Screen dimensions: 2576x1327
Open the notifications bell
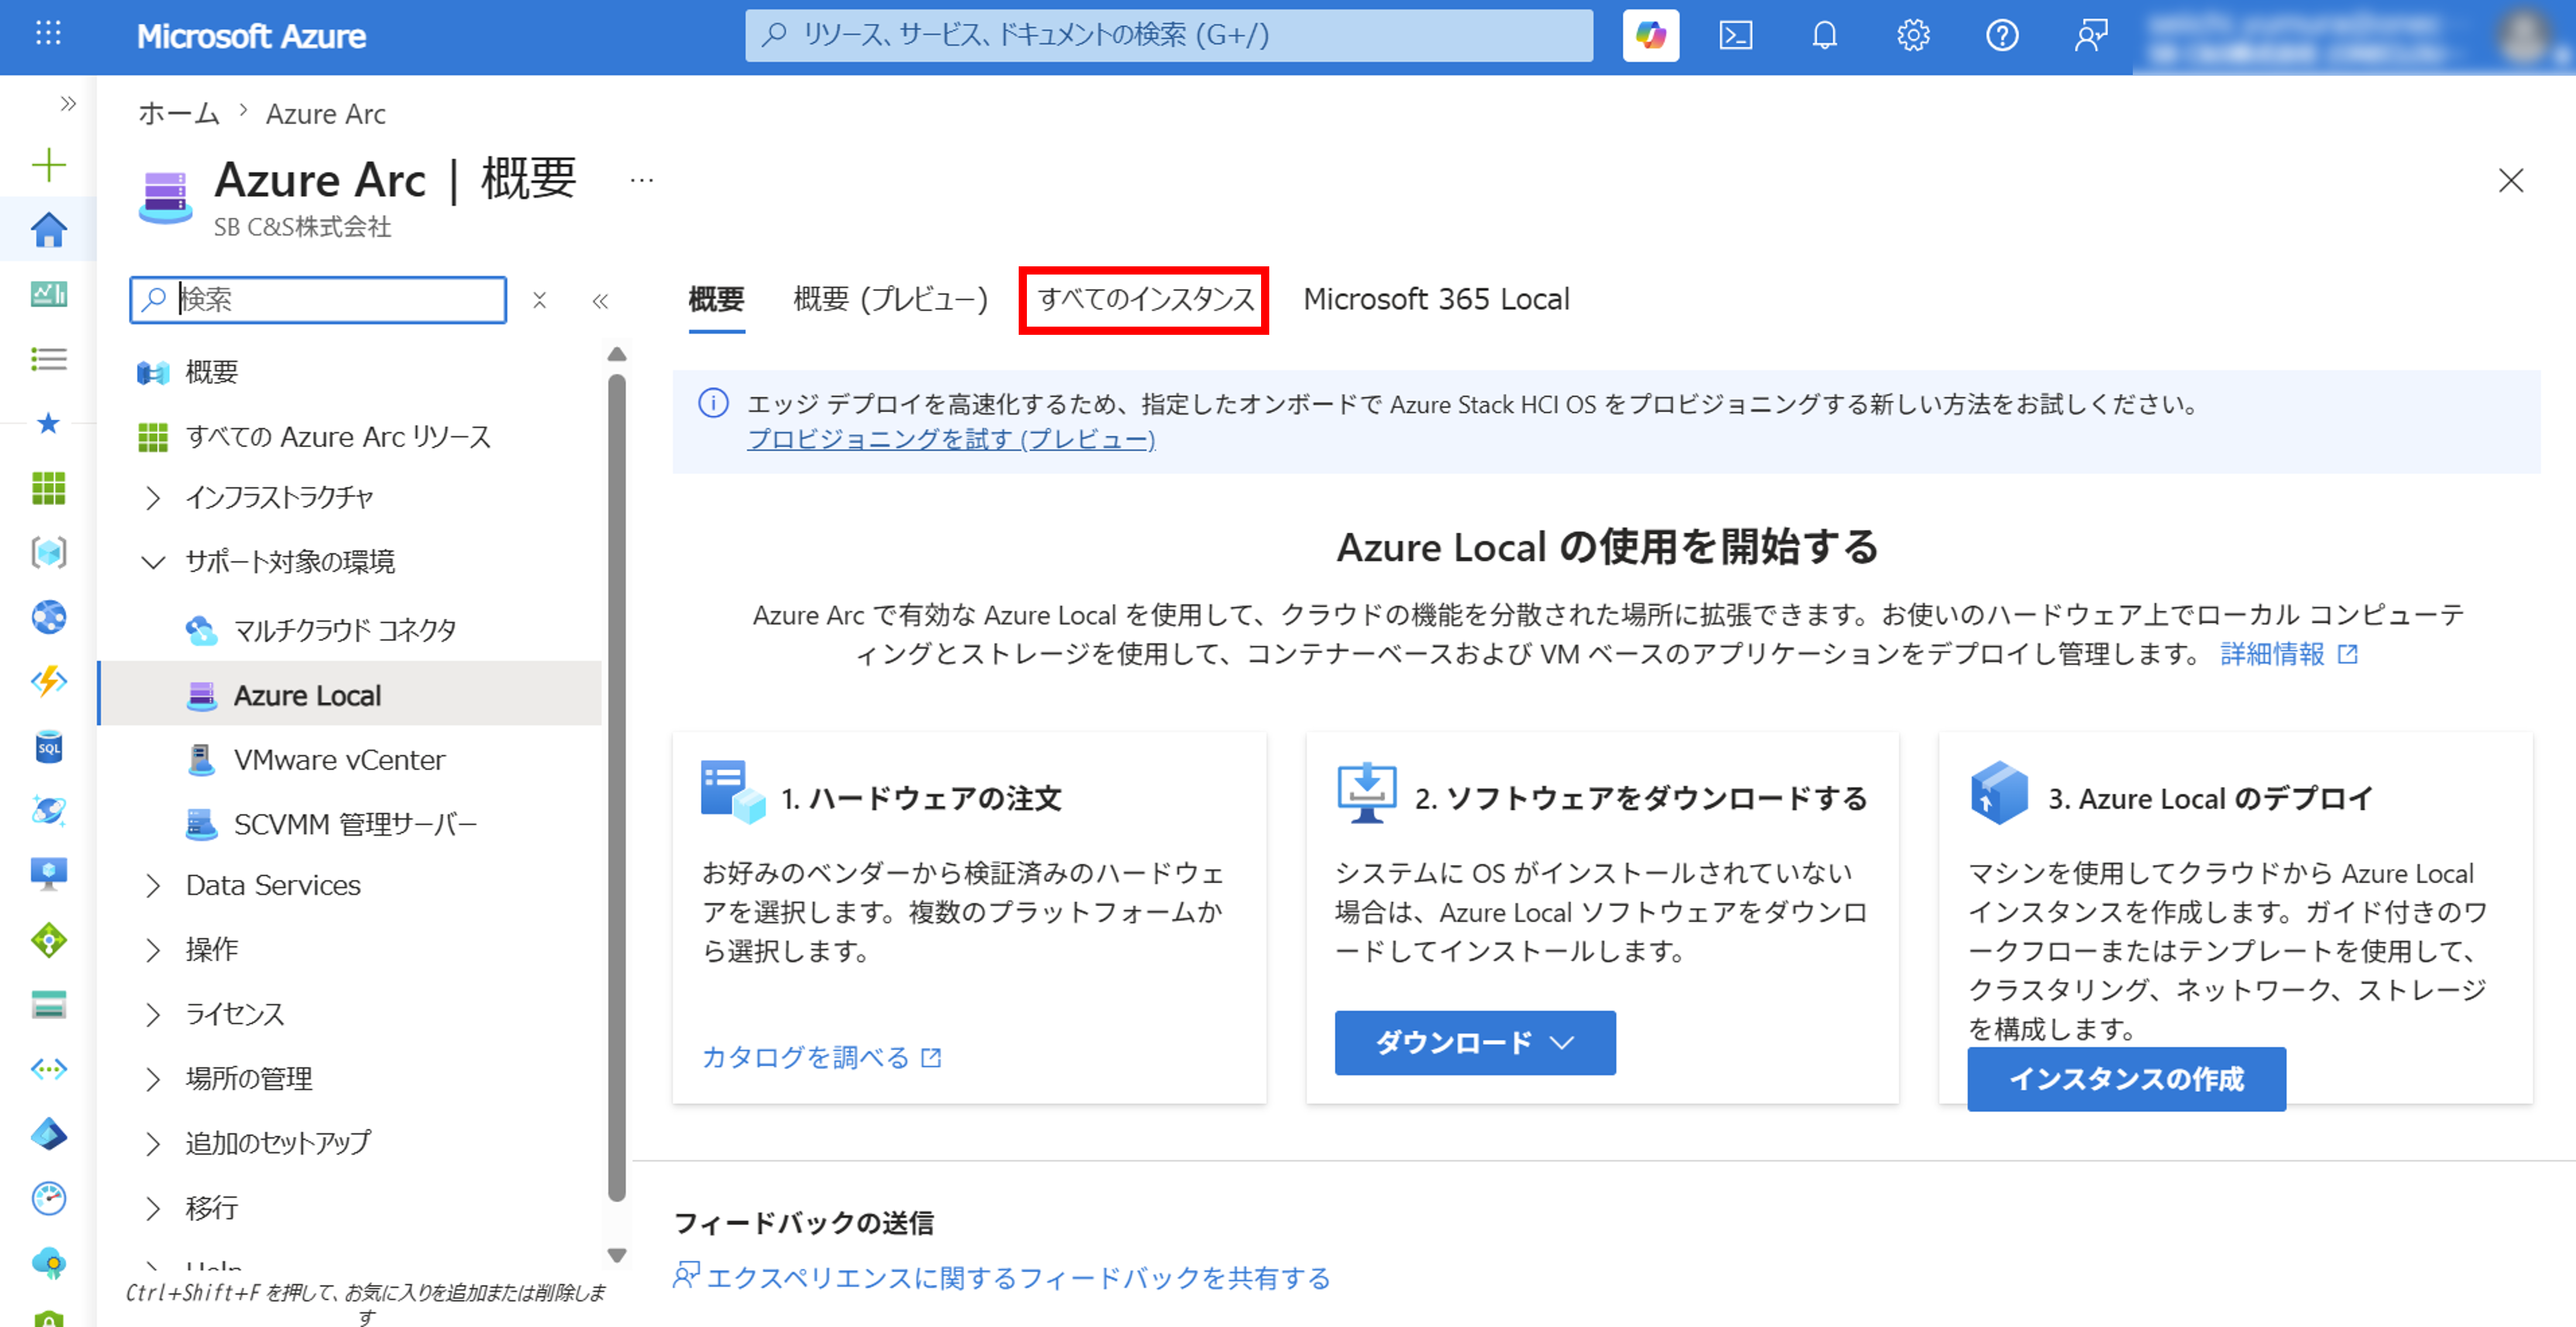pyautogui.click(x=1825, y=36)
